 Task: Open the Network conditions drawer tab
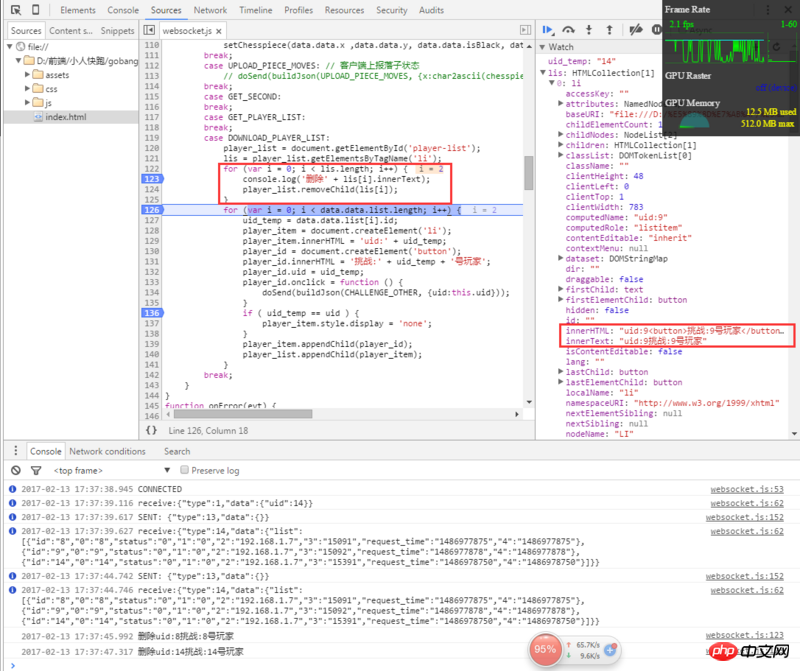coord(107,451)
